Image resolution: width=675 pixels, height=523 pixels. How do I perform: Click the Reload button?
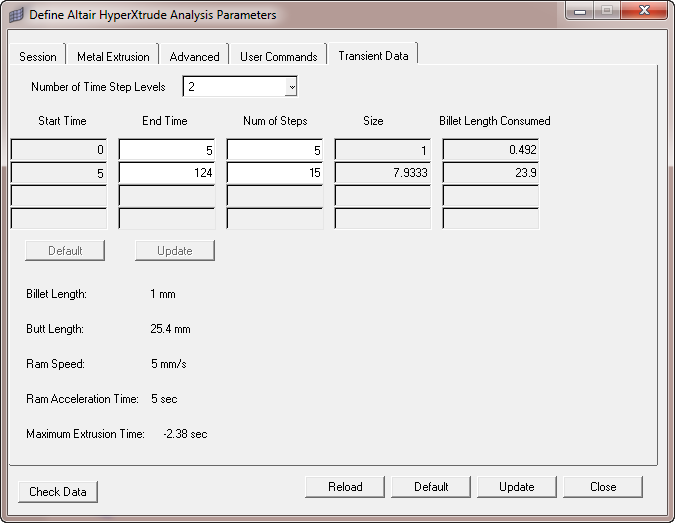(345, 487)
